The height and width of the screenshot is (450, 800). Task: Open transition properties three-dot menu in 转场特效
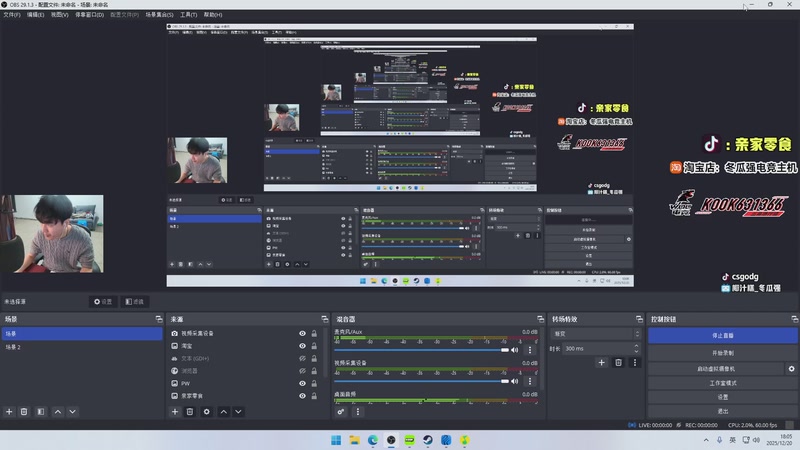(x=635, y=363)
